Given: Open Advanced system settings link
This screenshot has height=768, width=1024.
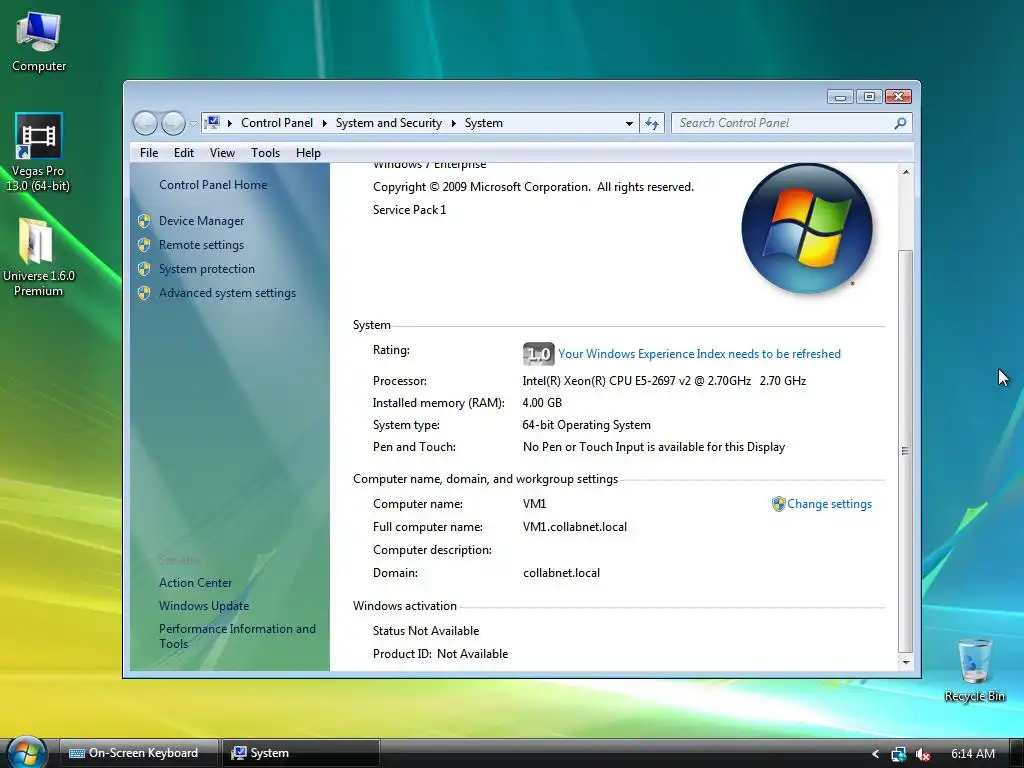Looking at the screenshot, I should [x=227, y=293].
